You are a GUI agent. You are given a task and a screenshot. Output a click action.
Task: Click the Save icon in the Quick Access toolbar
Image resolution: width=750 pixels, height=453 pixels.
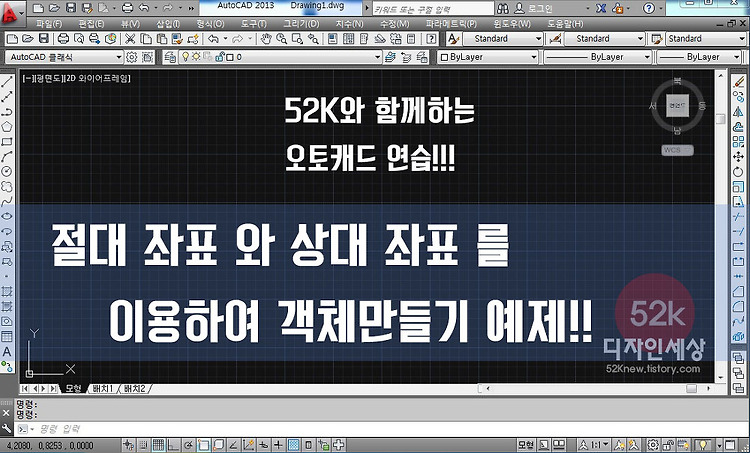[x=70, y=8]
